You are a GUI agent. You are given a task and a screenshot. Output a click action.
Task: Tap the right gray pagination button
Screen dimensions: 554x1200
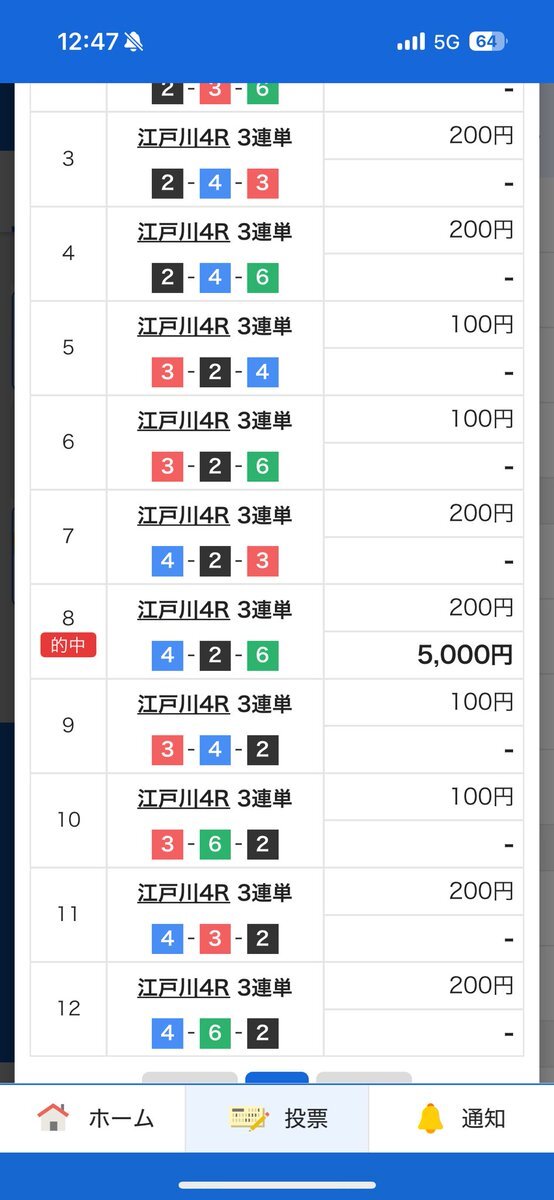tap(364, 1078)
